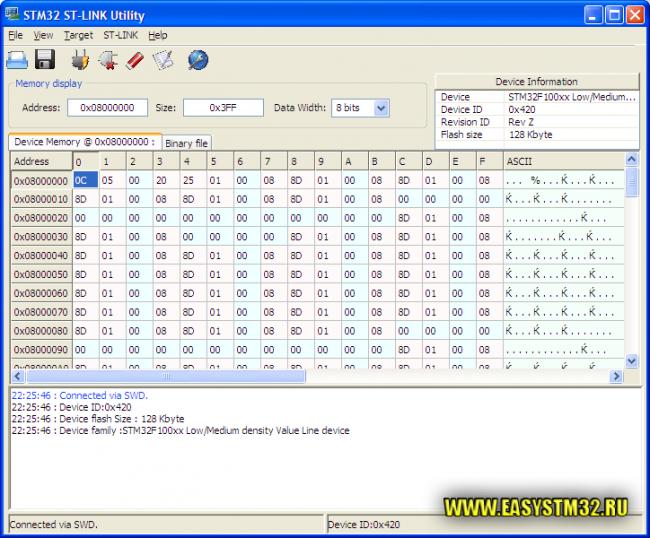
Task: Click the Address column header
Action: tap(41, 161)
